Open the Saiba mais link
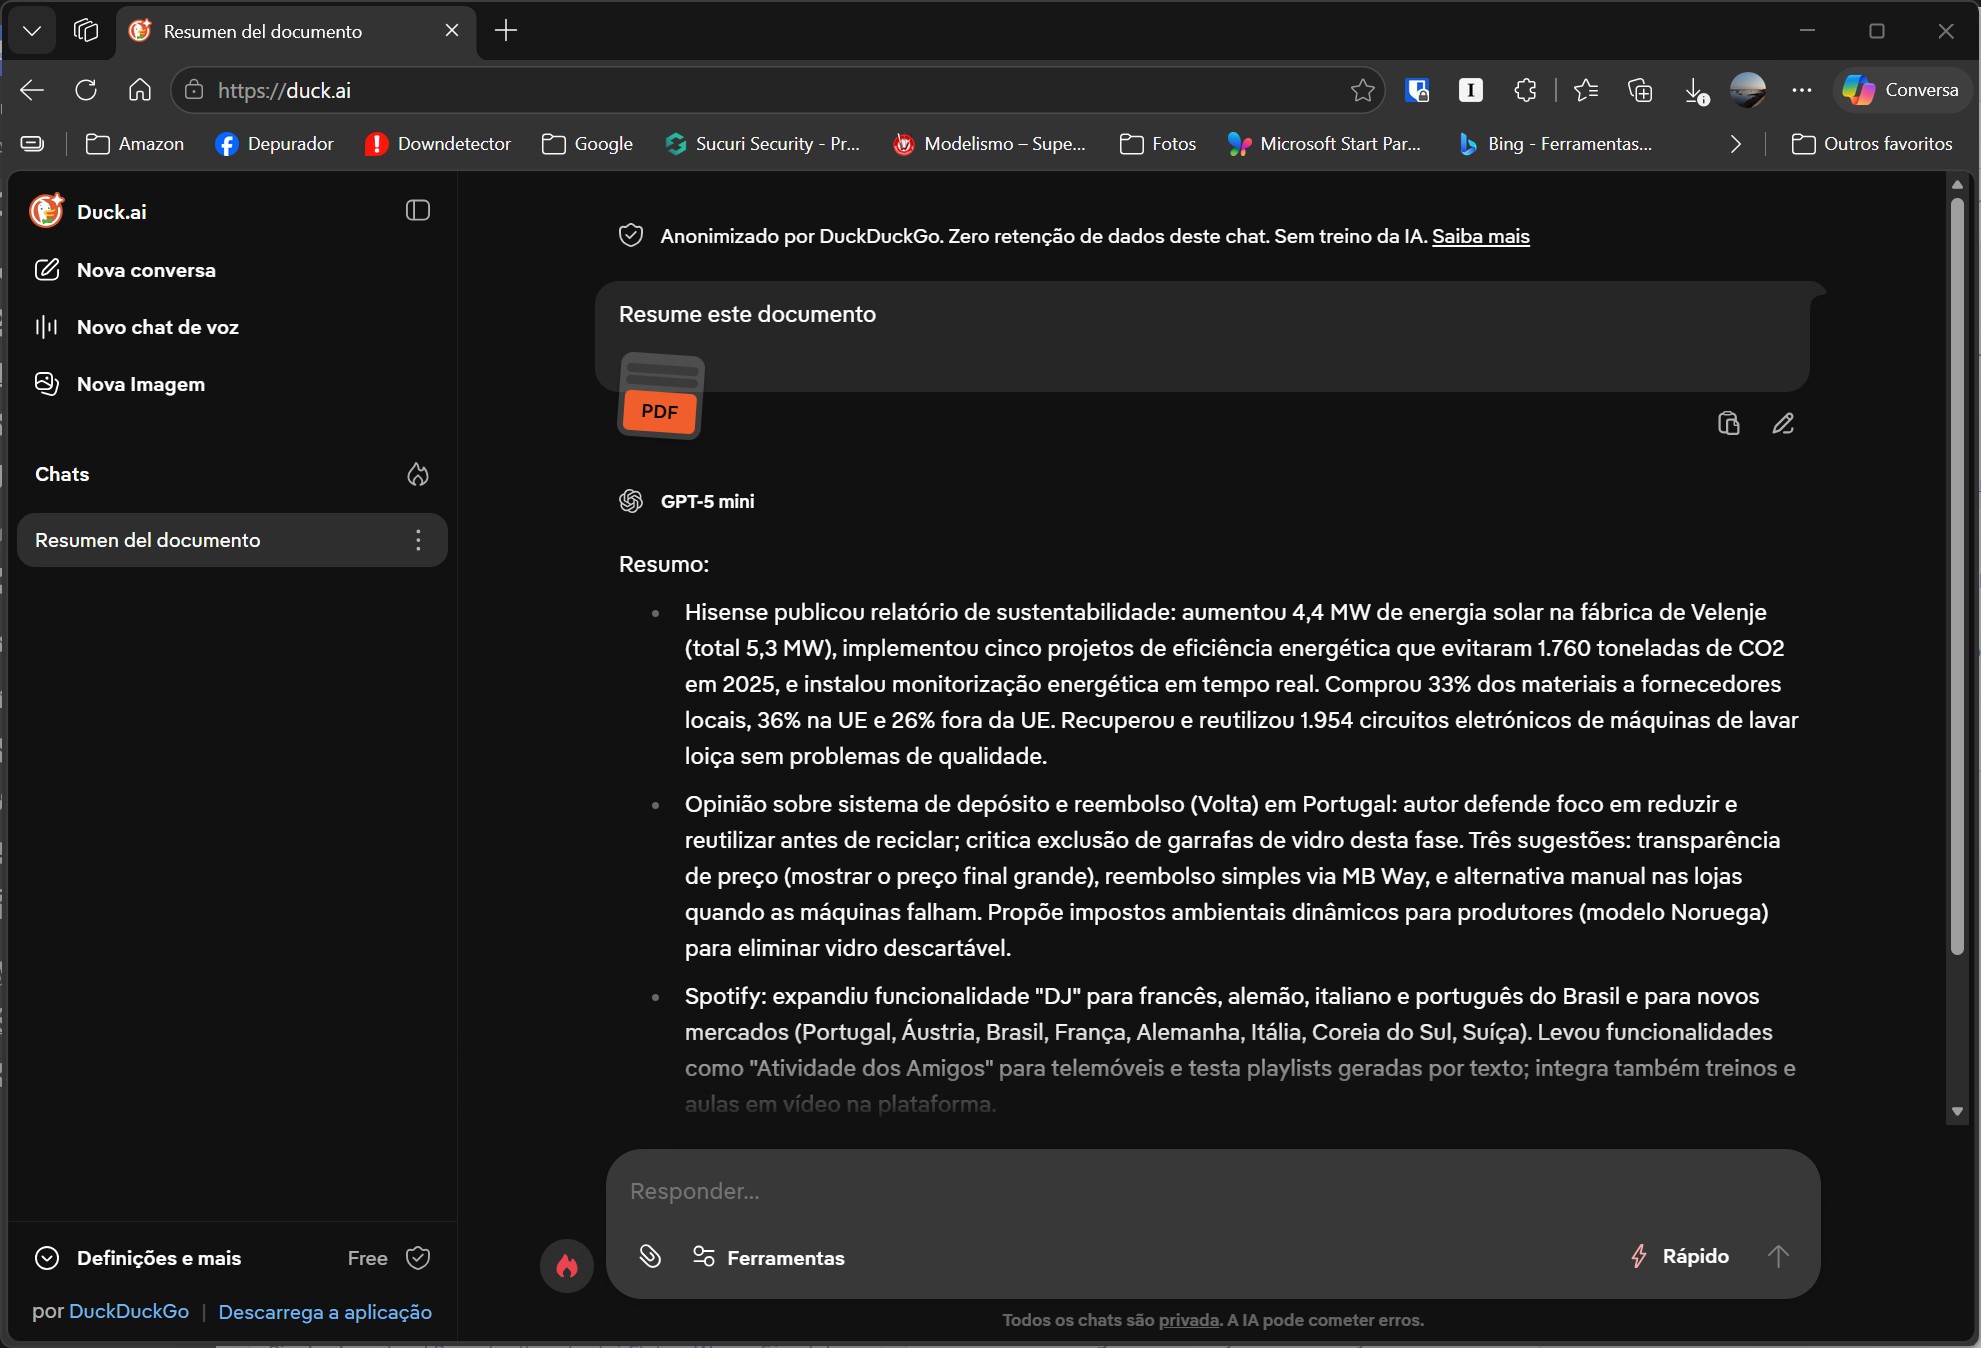 tap(1481, 236)
